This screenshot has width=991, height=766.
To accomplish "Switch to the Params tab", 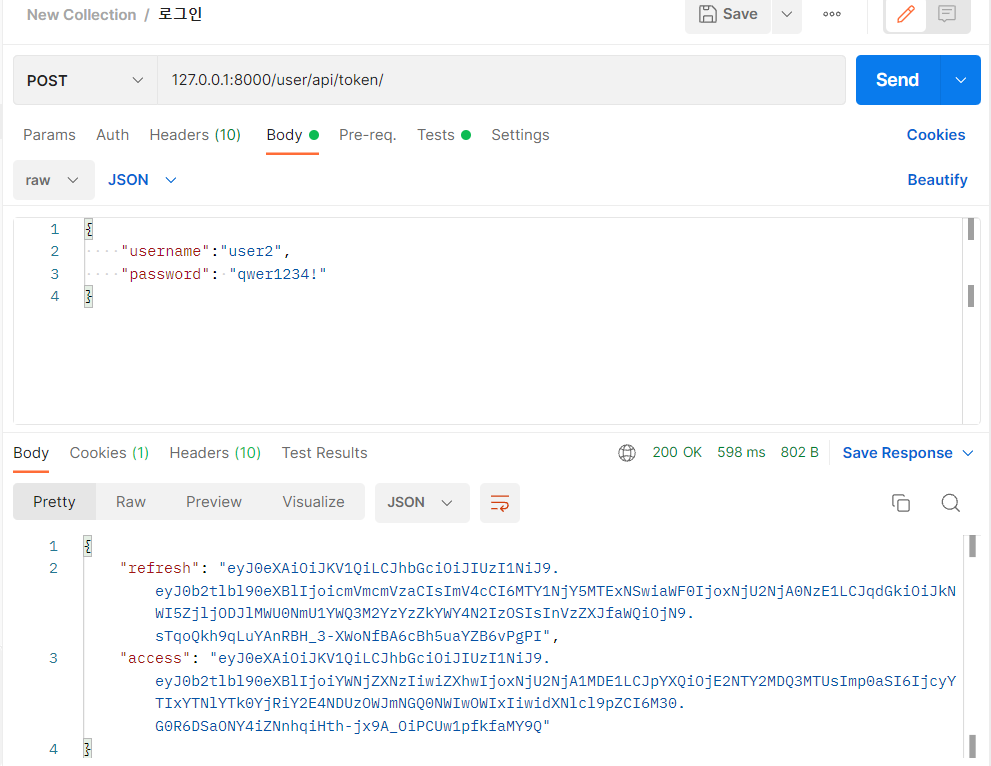I will [x=49, y=135].
